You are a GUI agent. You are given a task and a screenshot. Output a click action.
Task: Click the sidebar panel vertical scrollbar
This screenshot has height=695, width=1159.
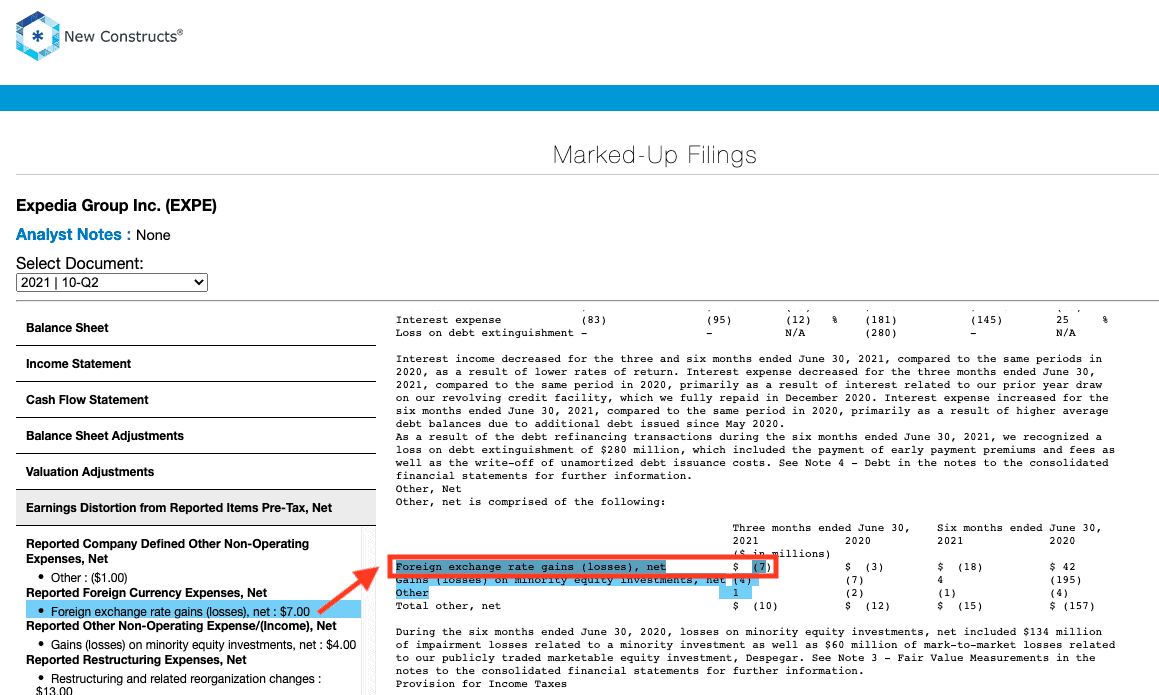point(368,611)
